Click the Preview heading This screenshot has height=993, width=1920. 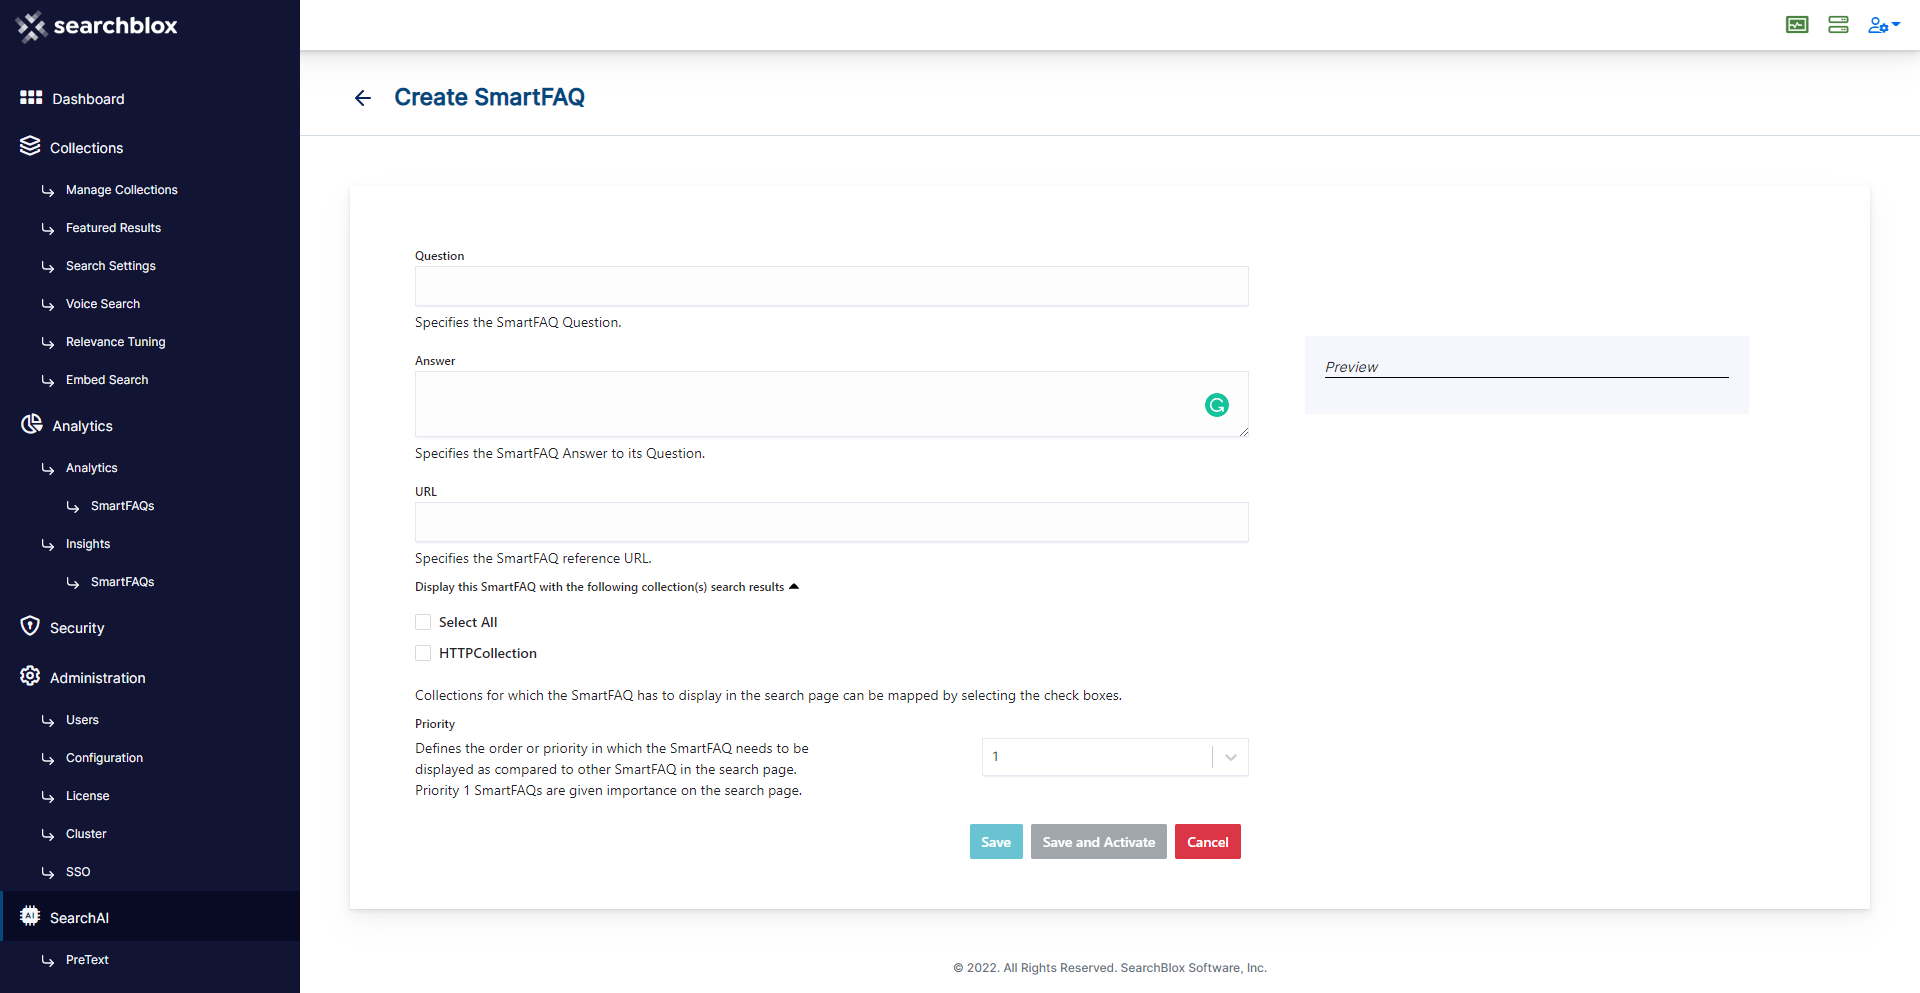(x=1351, y=367)
